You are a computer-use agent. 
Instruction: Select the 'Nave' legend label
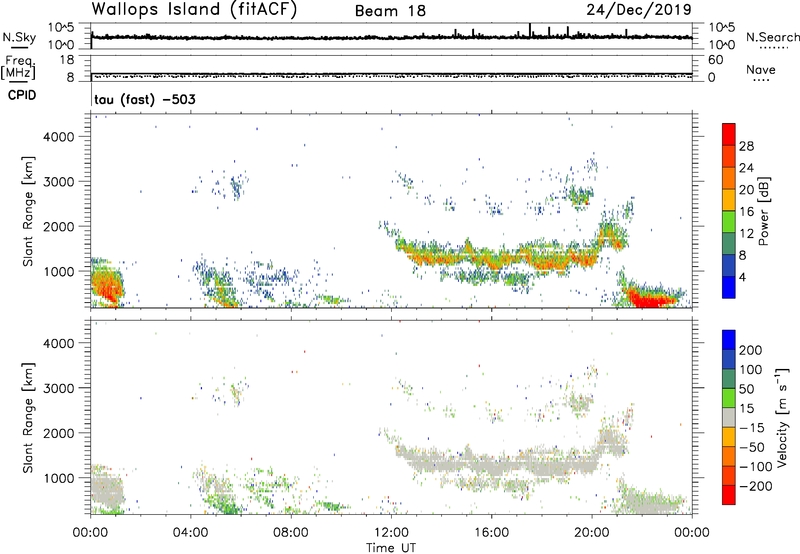point(761,70)
